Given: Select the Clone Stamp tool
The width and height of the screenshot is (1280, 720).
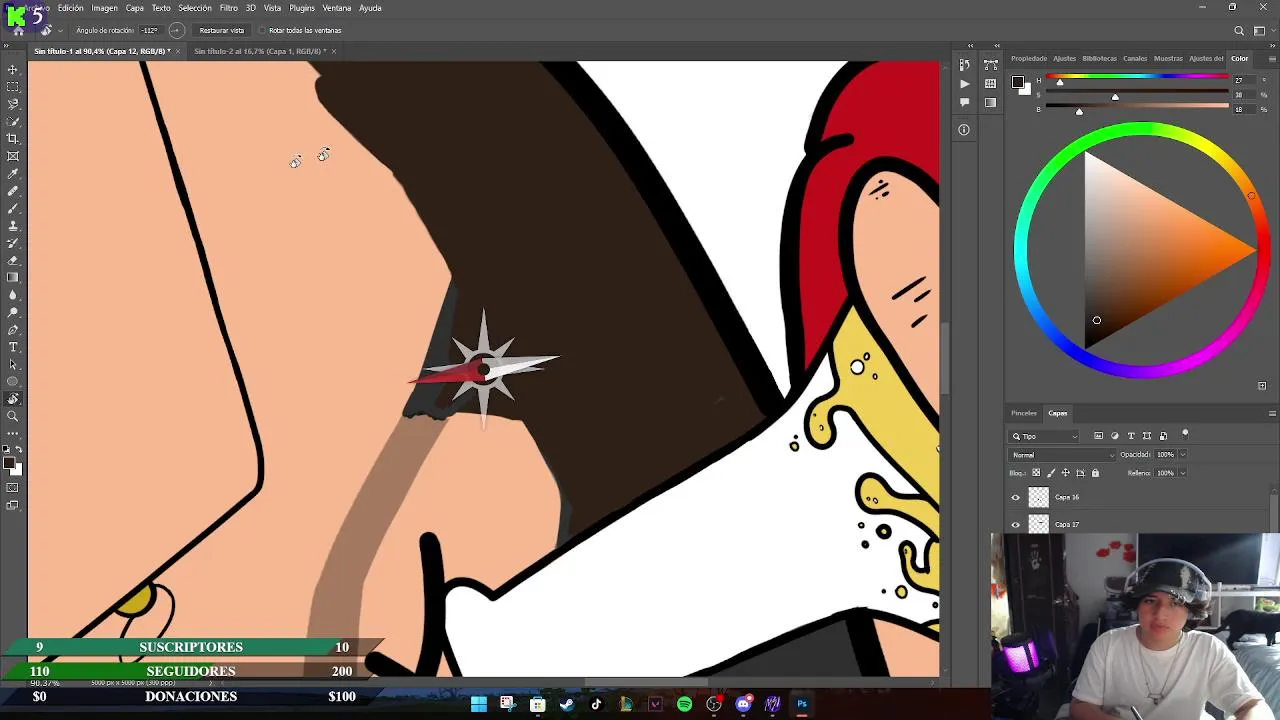Looking at the screenshot, I should (13, 226).
